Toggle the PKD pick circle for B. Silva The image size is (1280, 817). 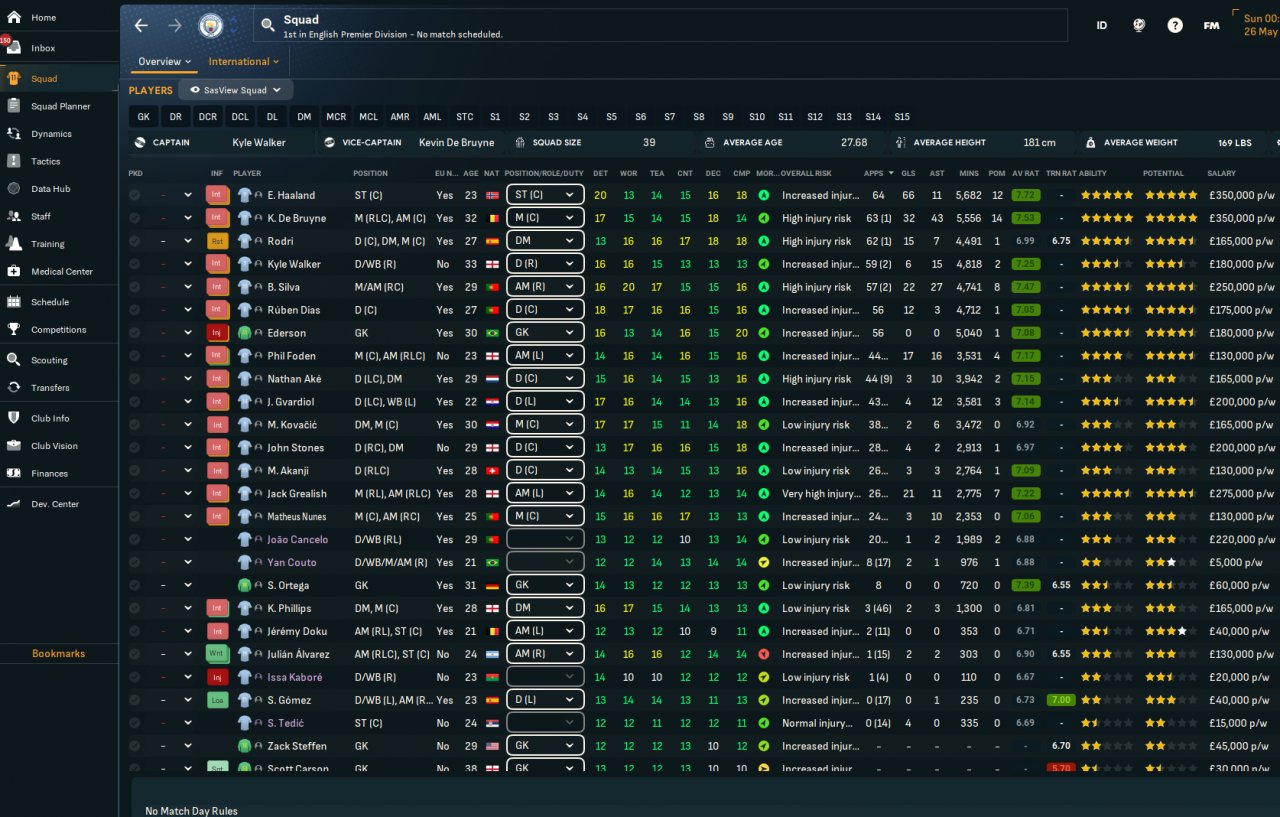click(x=135, y=287)
